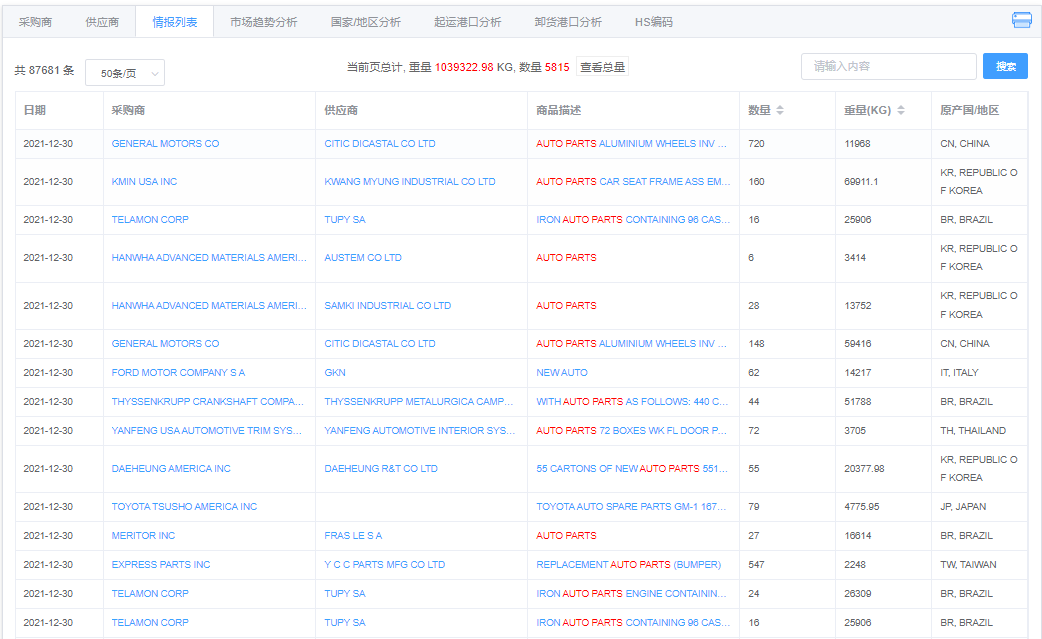Viewport: 1042px width, 639px height.
Task: Open IRON AUTO PARTS ENGINE CONTAININ... description
Action: click(631, 594)
